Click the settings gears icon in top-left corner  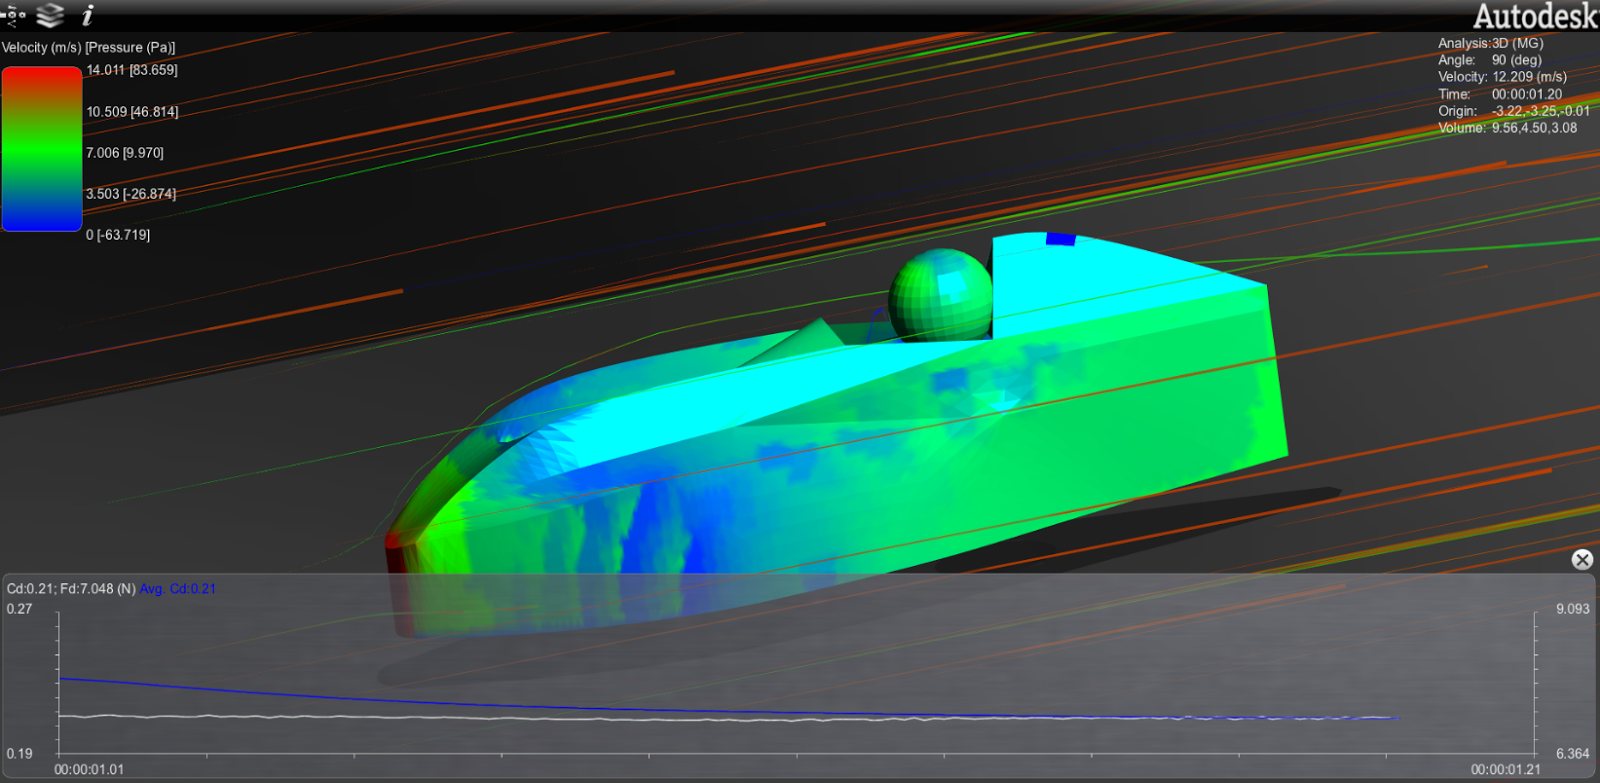coord(13,14)
